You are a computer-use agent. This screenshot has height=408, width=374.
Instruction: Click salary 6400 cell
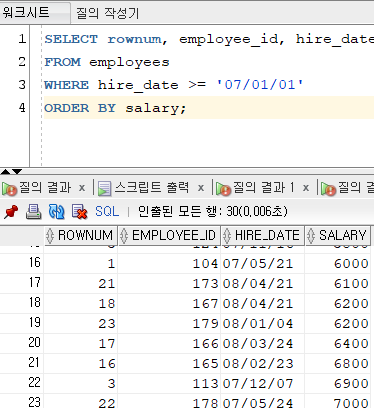338,344
